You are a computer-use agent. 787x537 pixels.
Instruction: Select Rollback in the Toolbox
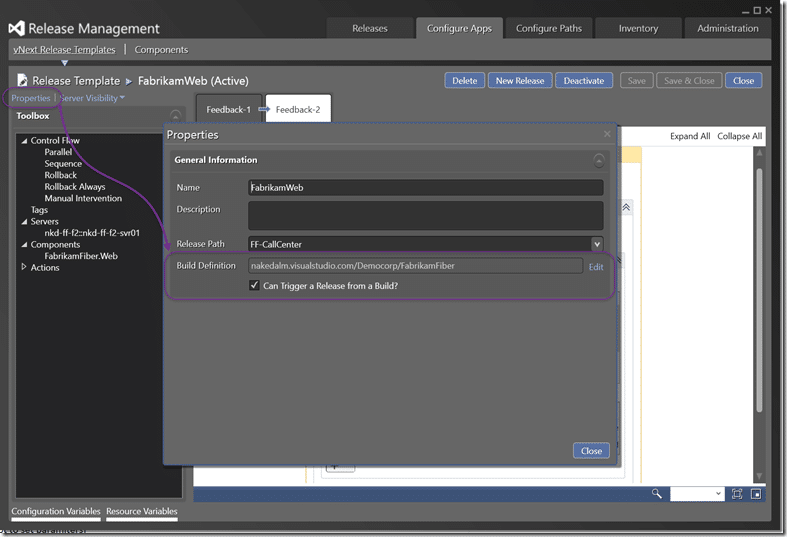click(61, 175)
